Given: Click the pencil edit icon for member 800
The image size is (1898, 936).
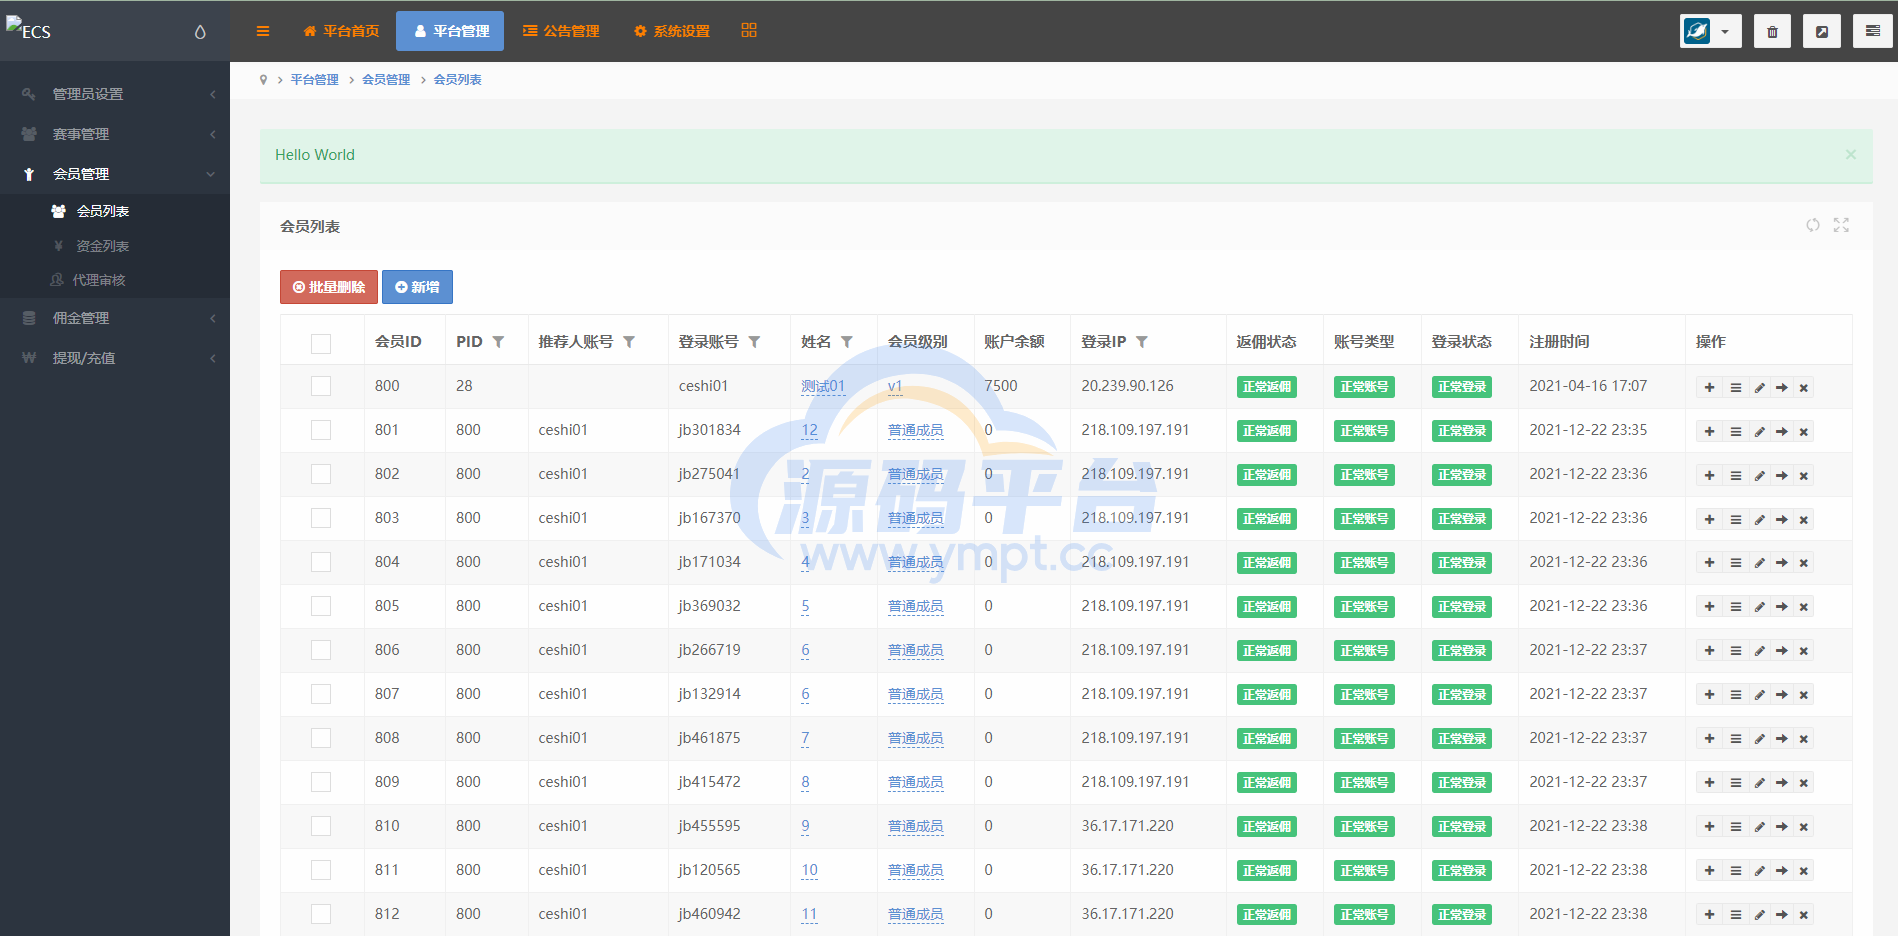Looking at the screenshot, I should [1759, 388].
